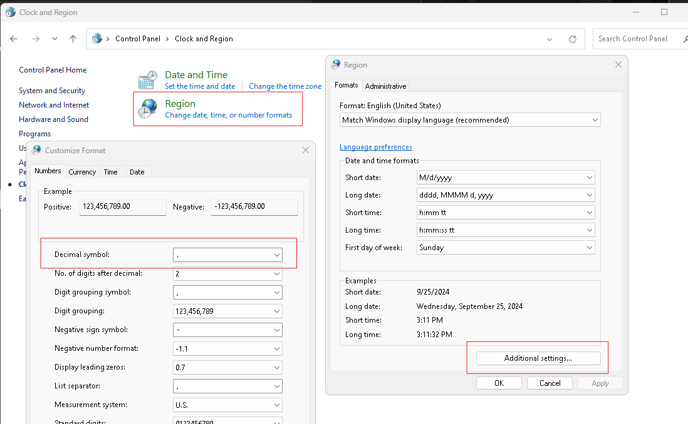Click the Control Panel icon in address bar
Image resolution: width=688 pixels, height=424 pixels.
coord(97,39)
